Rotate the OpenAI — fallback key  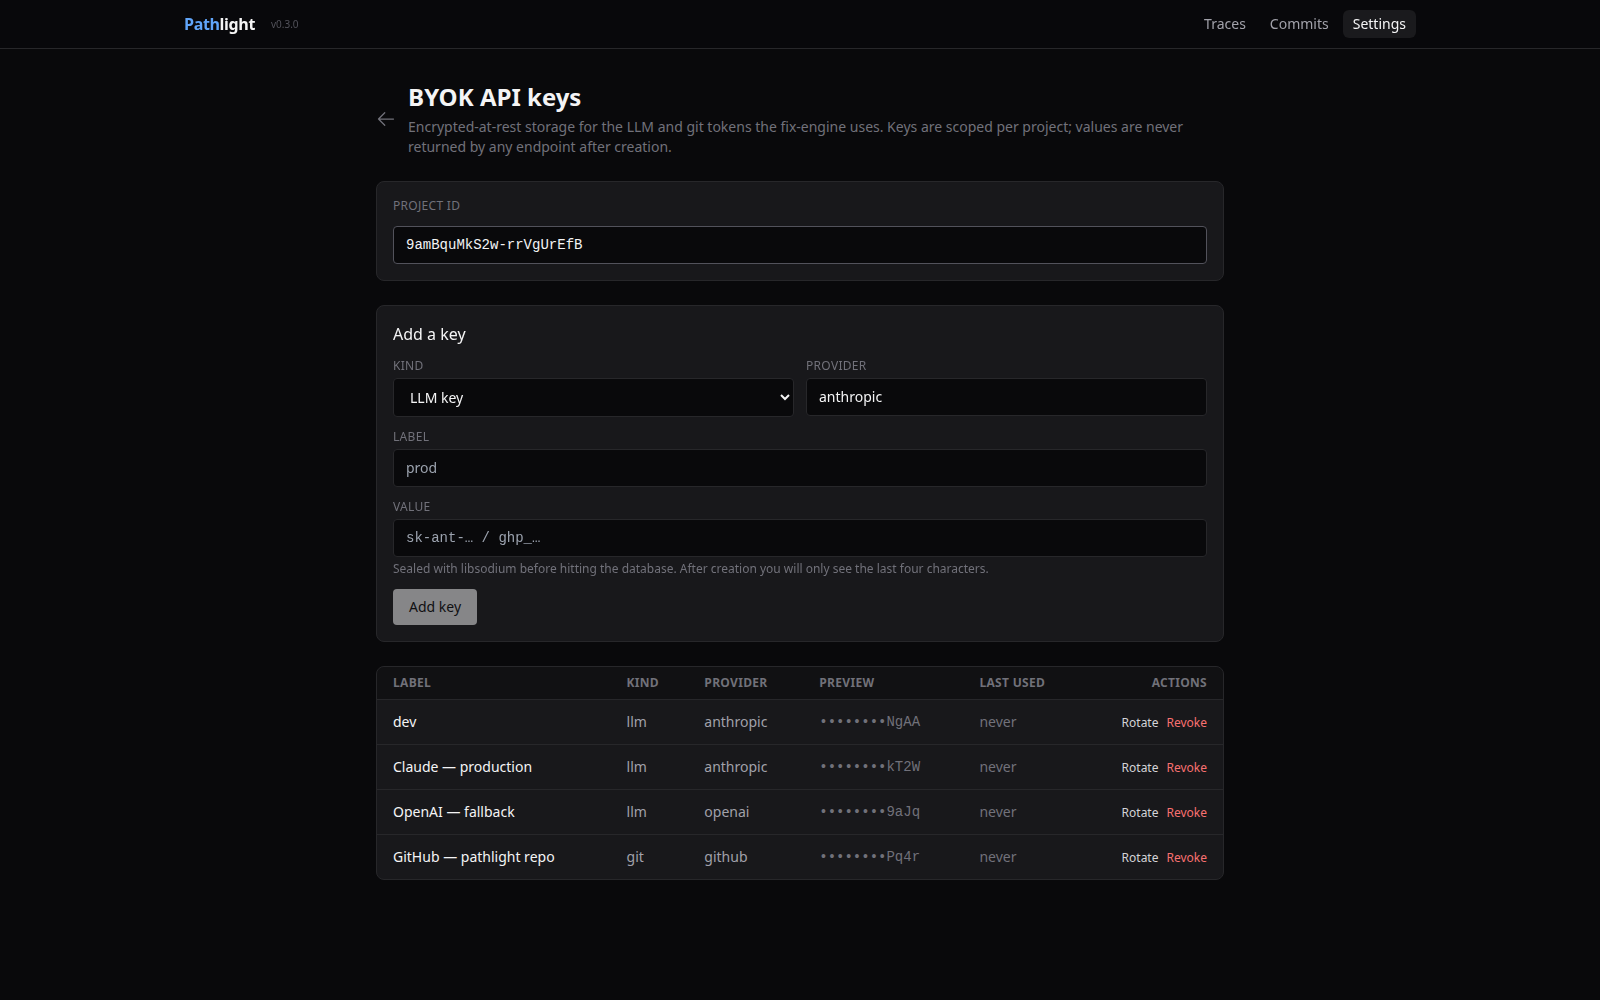pyautogui.click(x=1139, y=812)
